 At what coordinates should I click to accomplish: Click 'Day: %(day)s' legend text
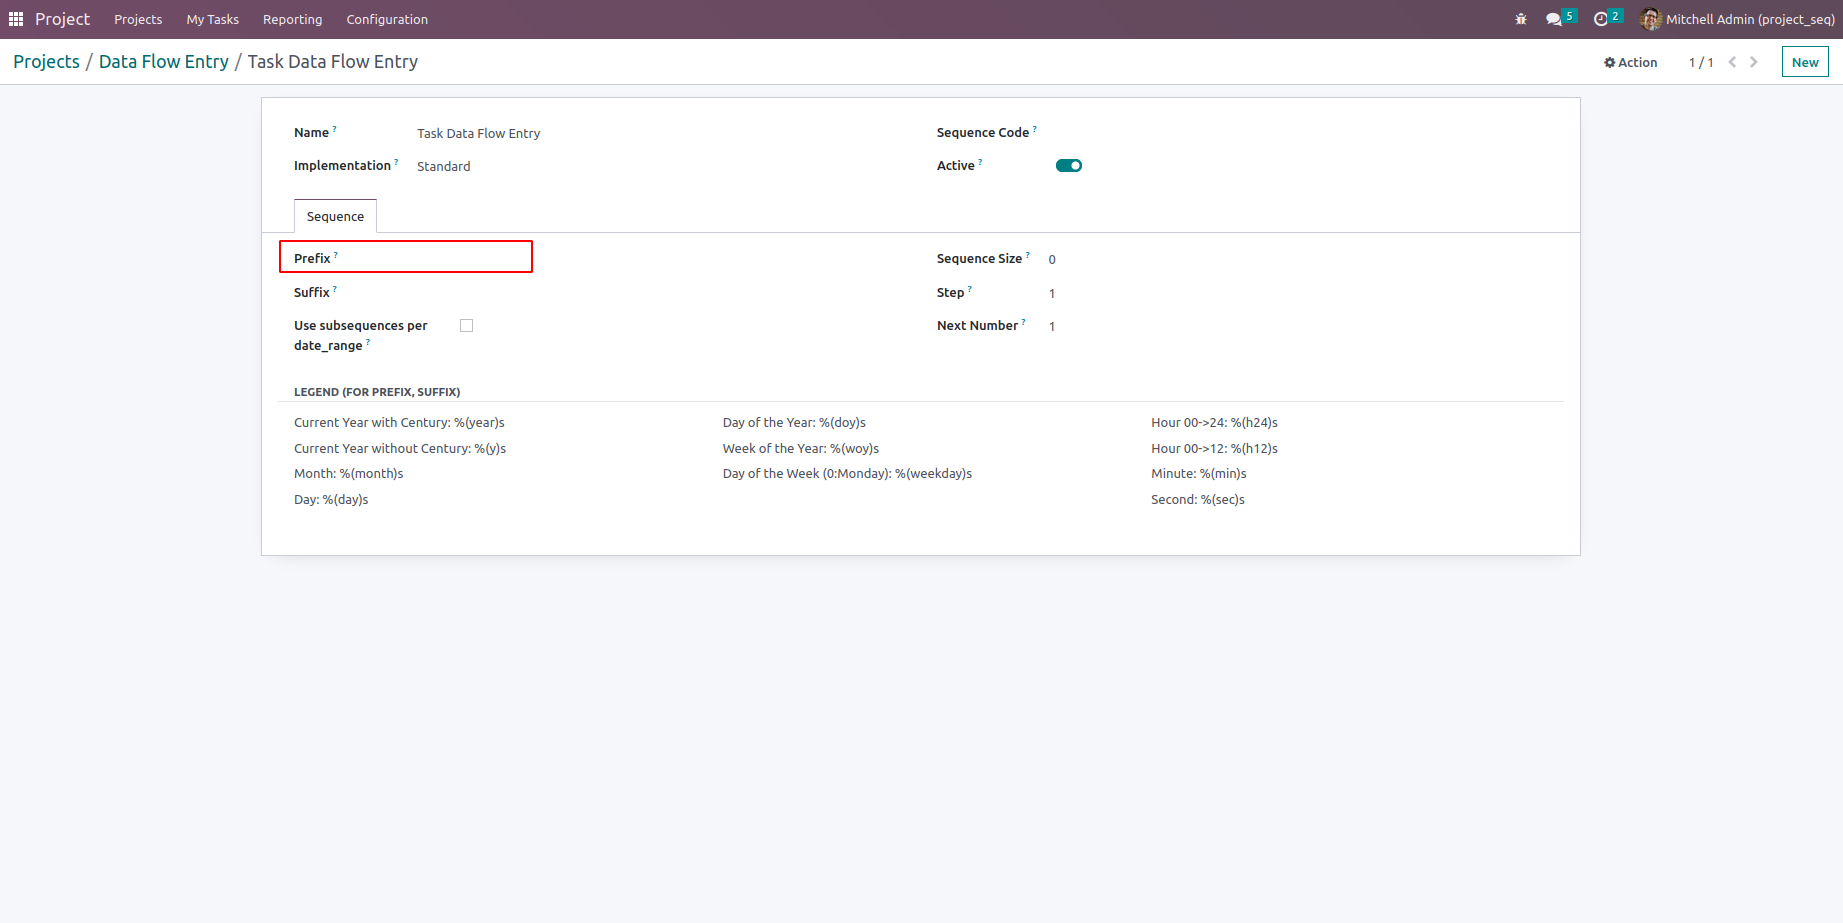(331, 500)
